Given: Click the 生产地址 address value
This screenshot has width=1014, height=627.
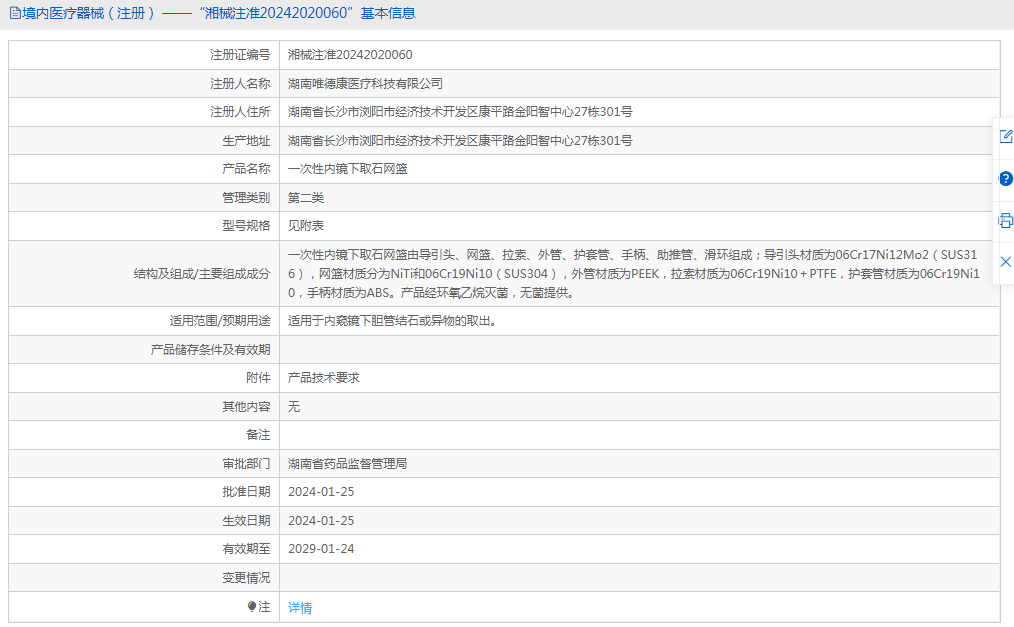Looking at the screenshot, I should (460, 140).
